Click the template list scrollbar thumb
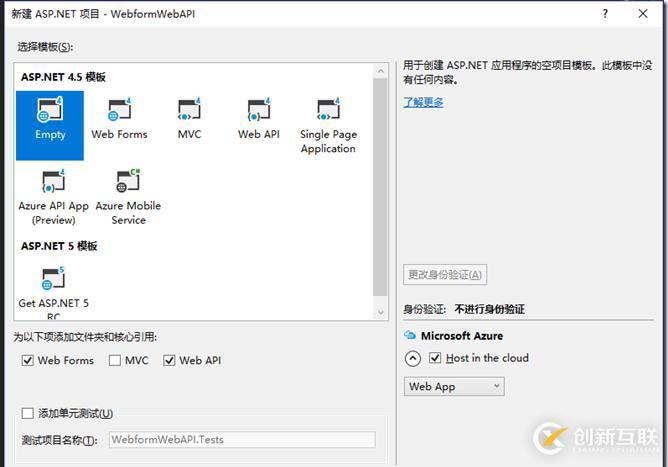668x467 pixels. (x=380, y=187)
